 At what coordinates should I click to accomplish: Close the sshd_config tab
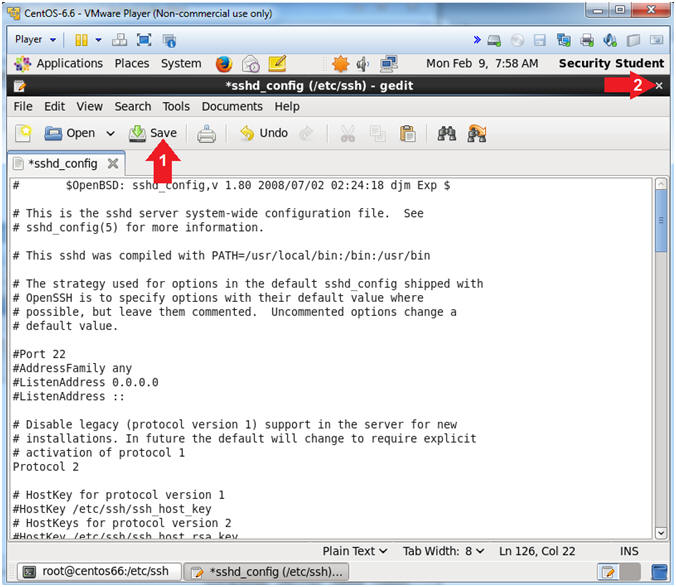(113, 164)
